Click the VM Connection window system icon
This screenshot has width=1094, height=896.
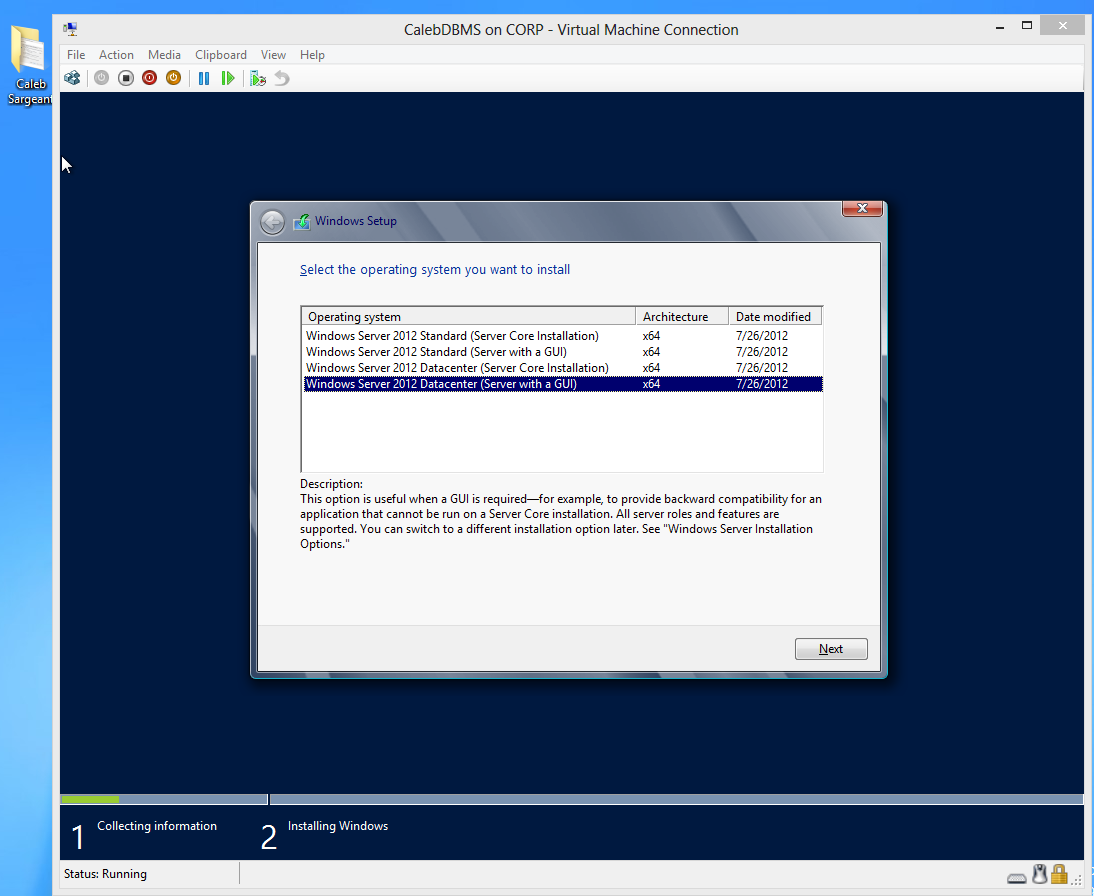(x=70, y=29)
